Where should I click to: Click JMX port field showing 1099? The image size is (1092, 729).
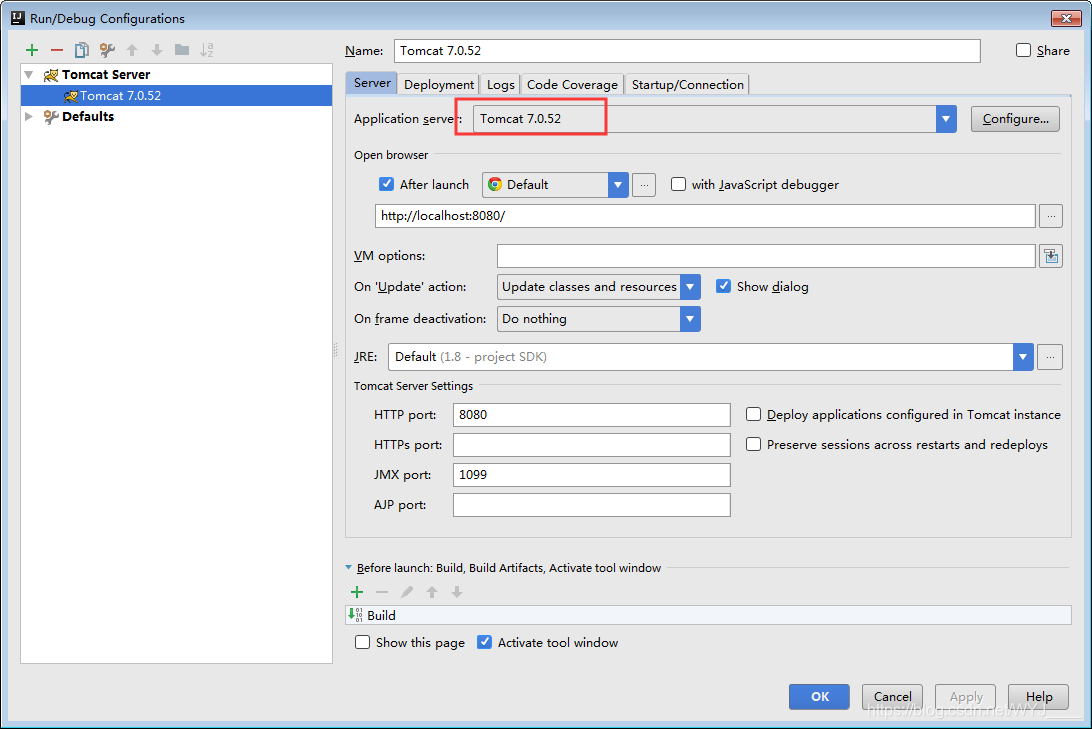[x=591, y=475]
